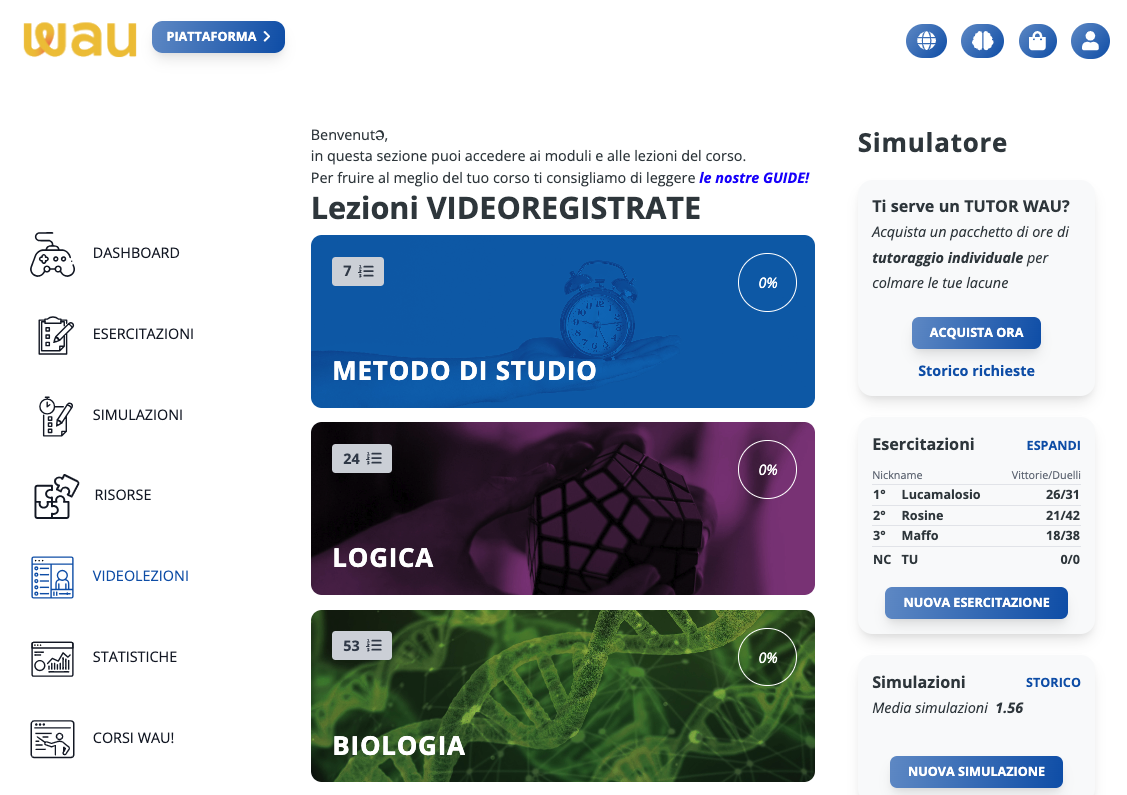
Task: Open 'le nostre GUIDE!' link
Action: 754,178
